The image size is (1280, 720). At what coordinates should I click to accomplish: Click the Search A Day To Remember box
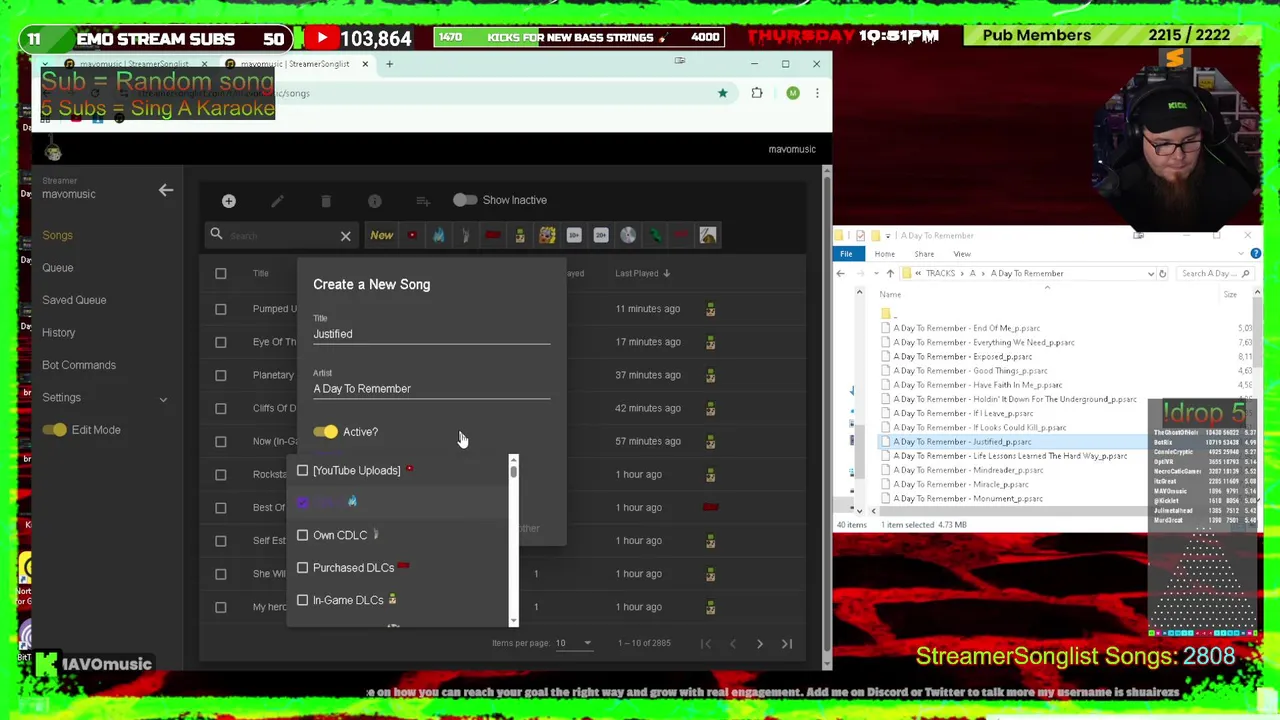(1213, 273)
